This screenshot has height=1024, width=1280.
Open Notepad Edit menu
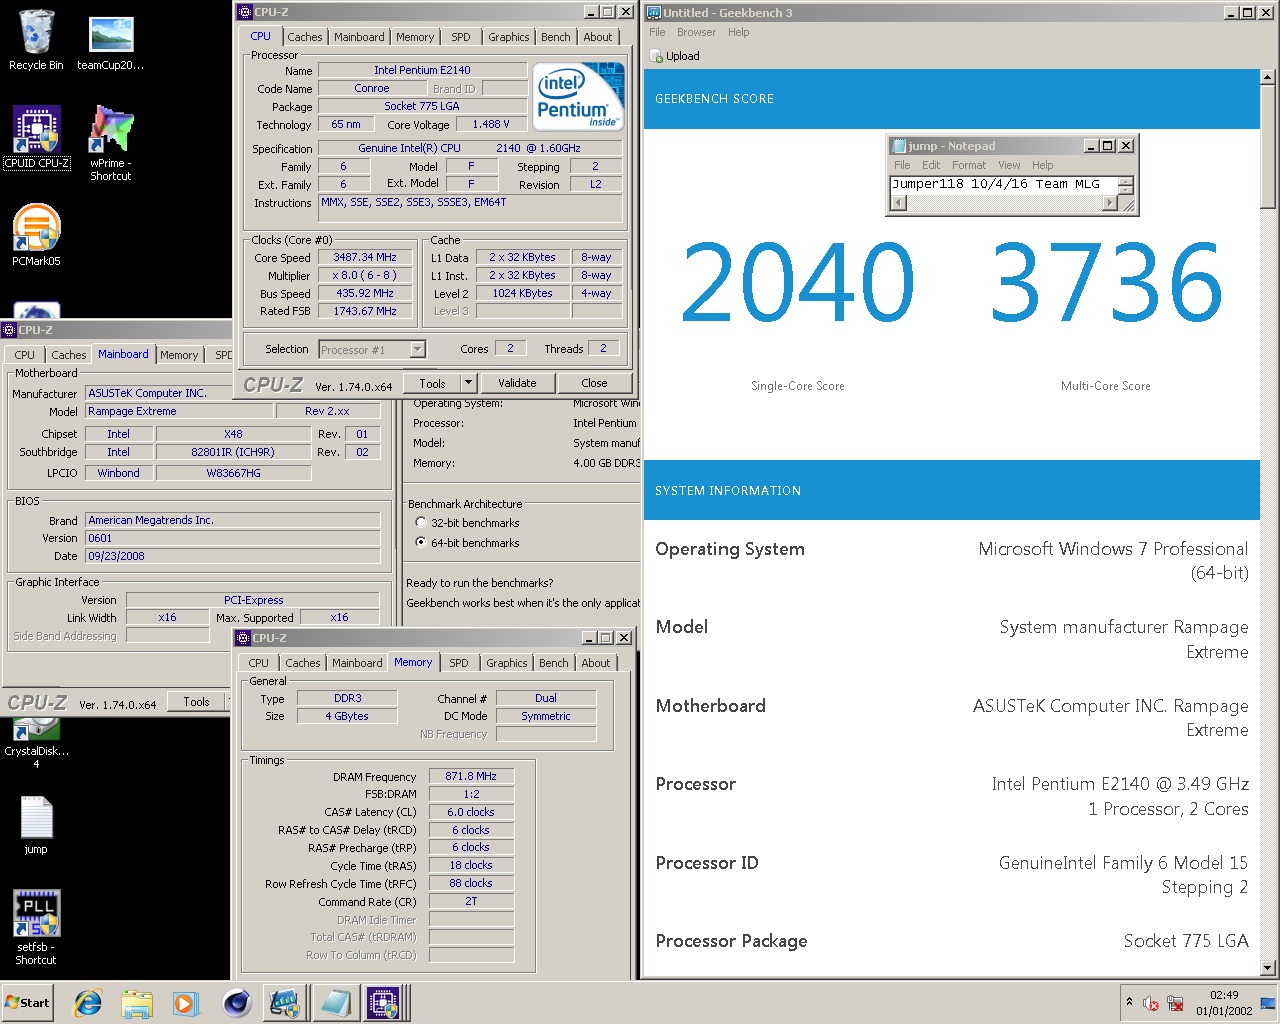(931, 165)
